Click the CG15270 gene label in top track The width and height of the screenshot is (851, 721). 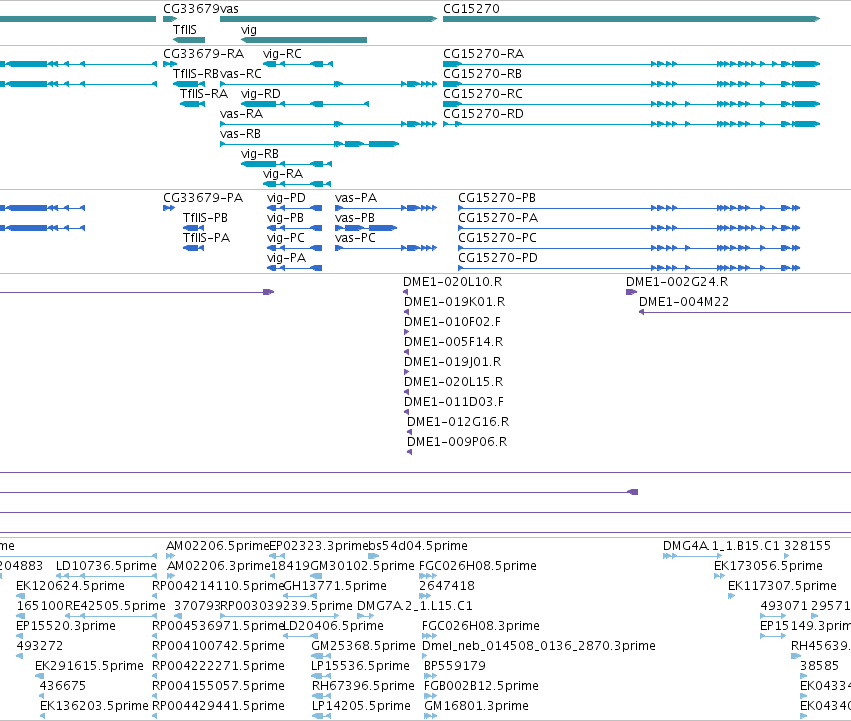point(471,9)
